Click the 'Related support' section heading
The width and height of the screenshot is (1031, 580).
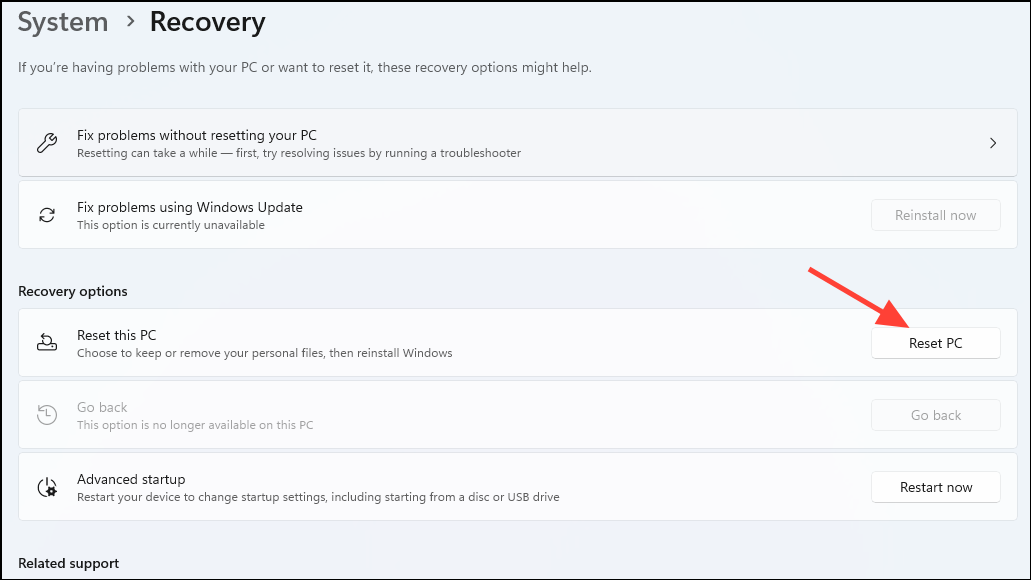coord(68,564)
